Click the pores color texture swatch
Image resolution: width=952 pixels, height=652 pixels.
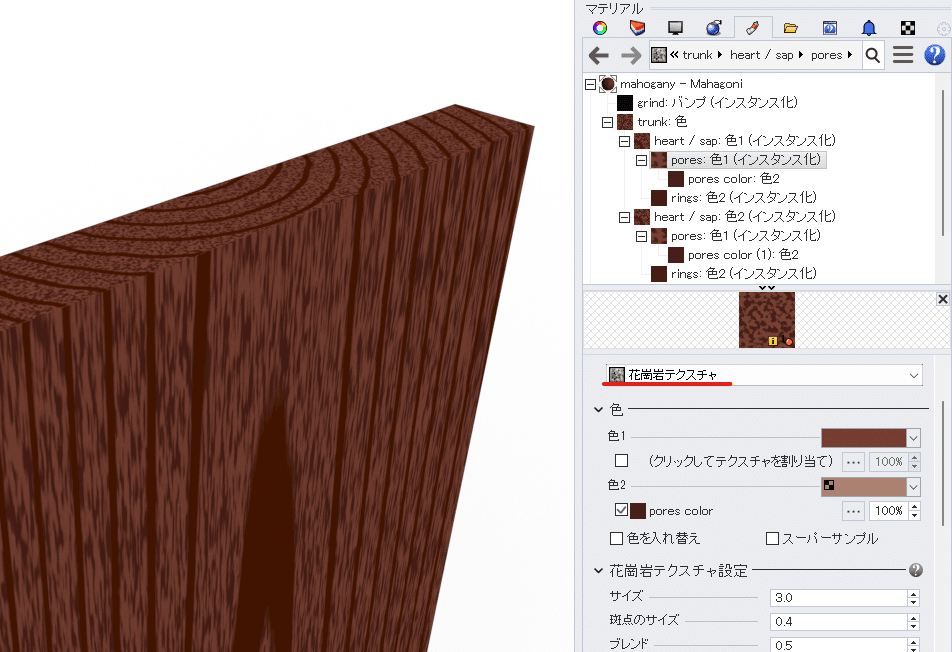[638, 511]
